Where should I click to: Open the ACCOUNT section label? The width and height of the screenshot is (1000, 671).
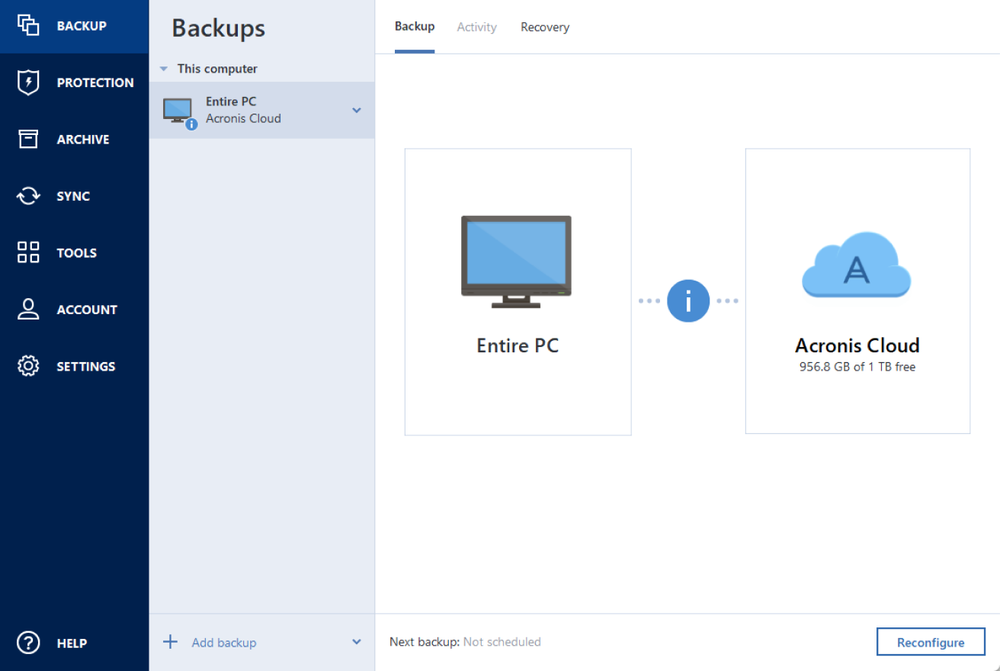point(87,310)
